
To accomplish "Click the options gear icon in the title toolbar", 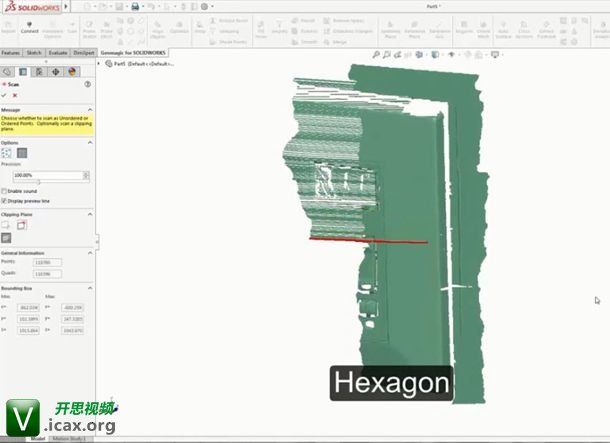I will (x=205, y=6).
